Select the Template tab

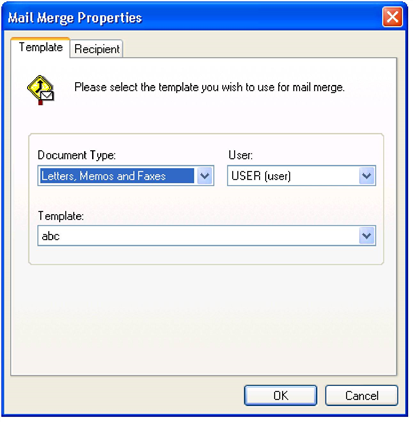[x=40, y=47]
